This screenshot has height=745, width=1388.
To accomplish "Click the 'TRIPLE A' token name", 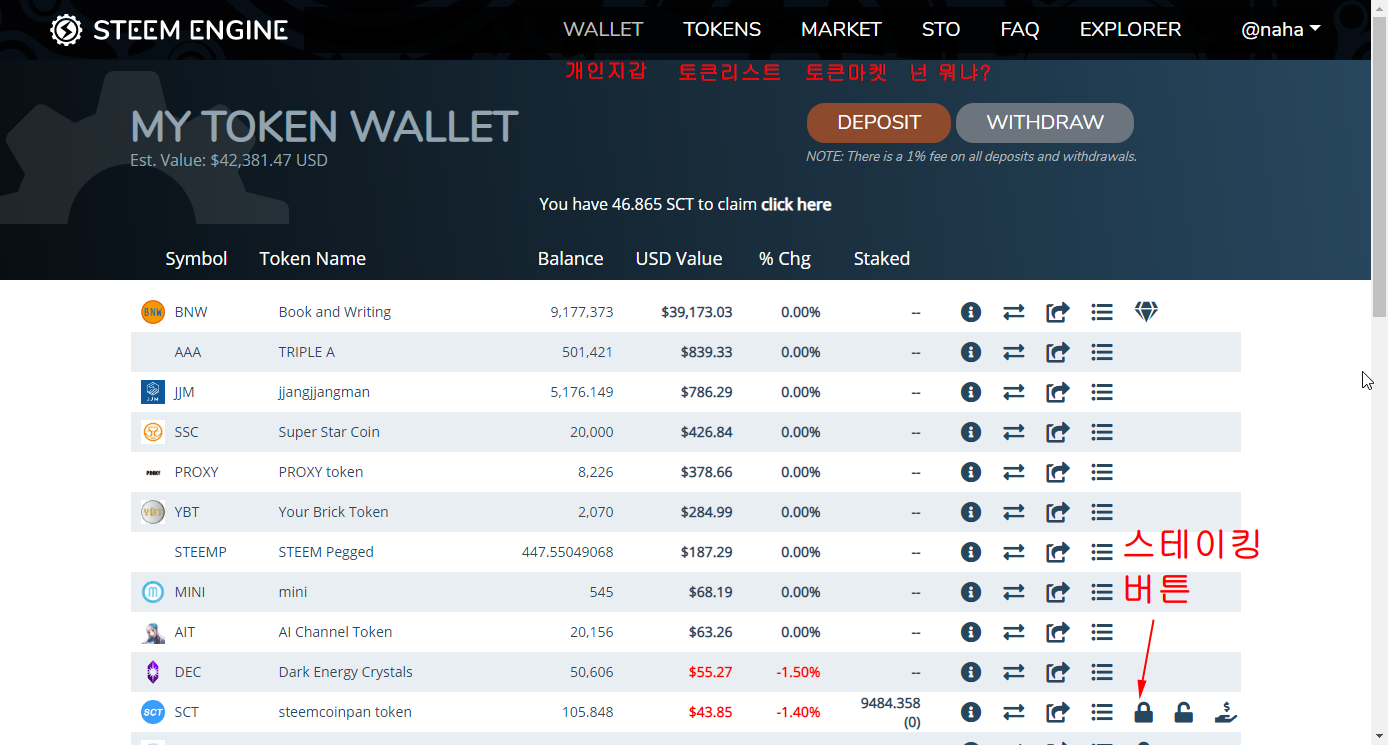I will (x=306, y=352).
